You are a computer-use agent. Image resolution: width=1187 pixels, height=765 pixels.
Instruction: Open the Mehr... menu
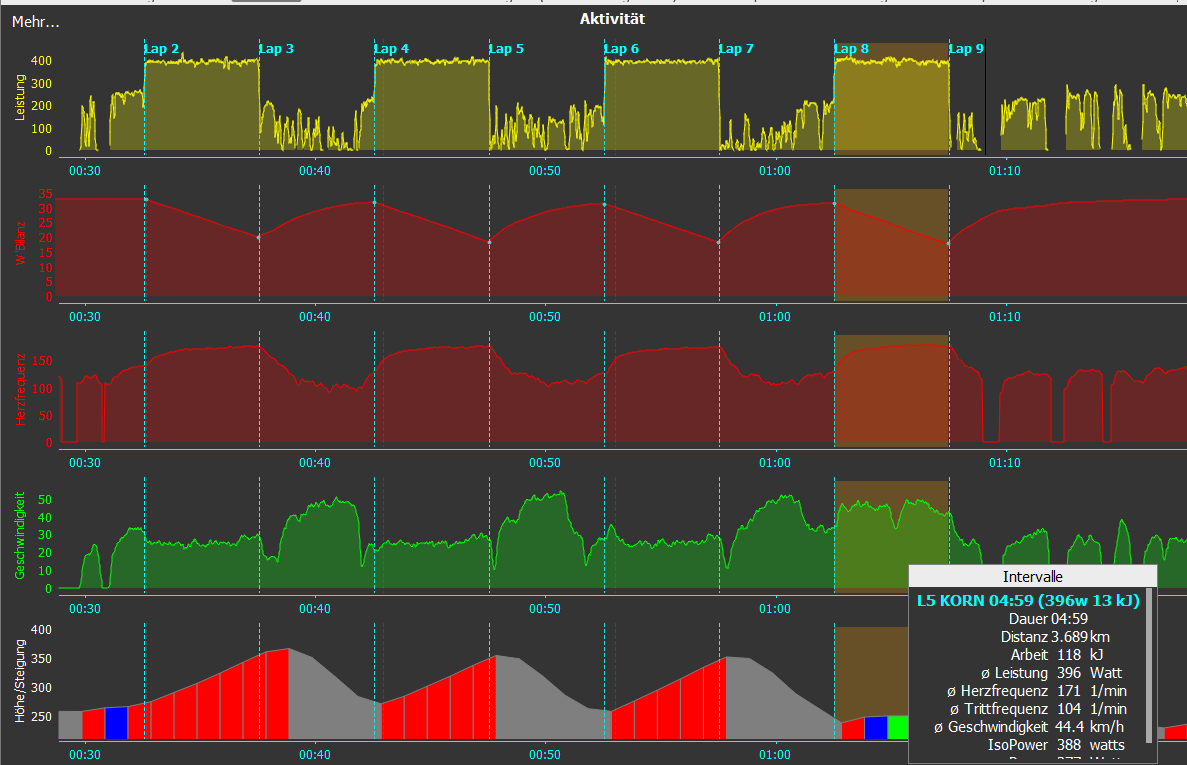click(x=36, y=21)
